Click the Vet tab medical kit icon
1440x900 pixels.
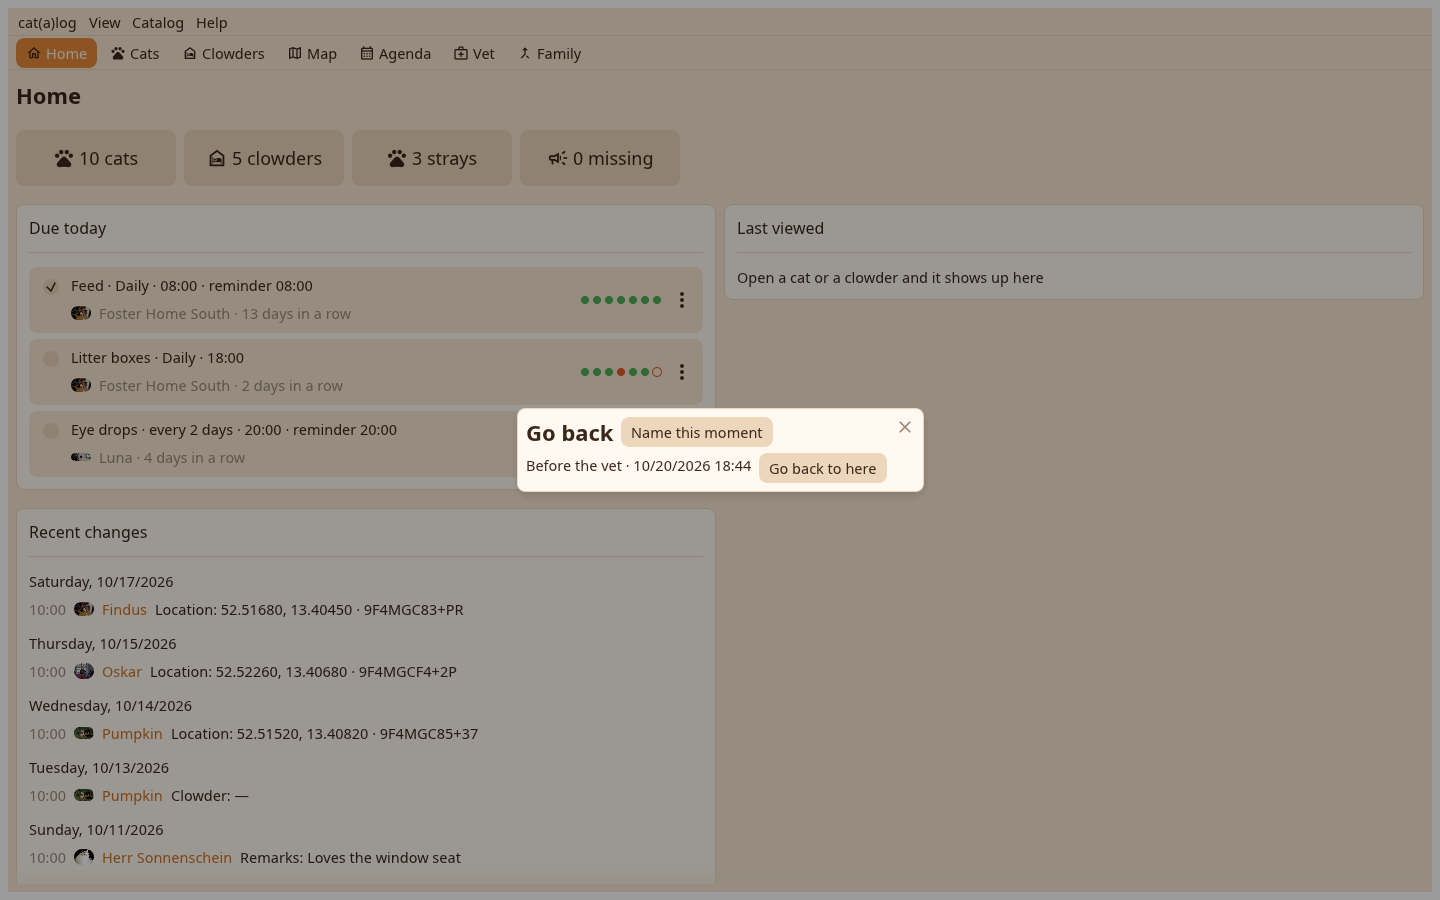click(461, 53)
